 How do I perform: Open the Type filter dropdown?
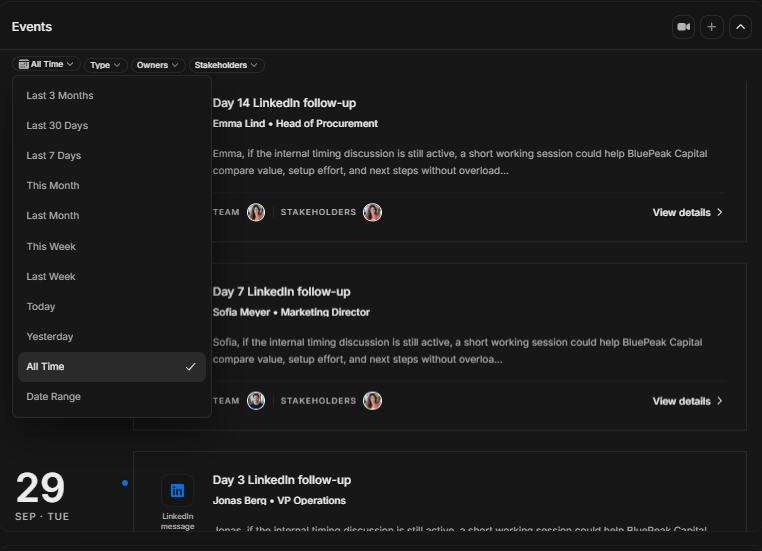click(x=105, y=65)
